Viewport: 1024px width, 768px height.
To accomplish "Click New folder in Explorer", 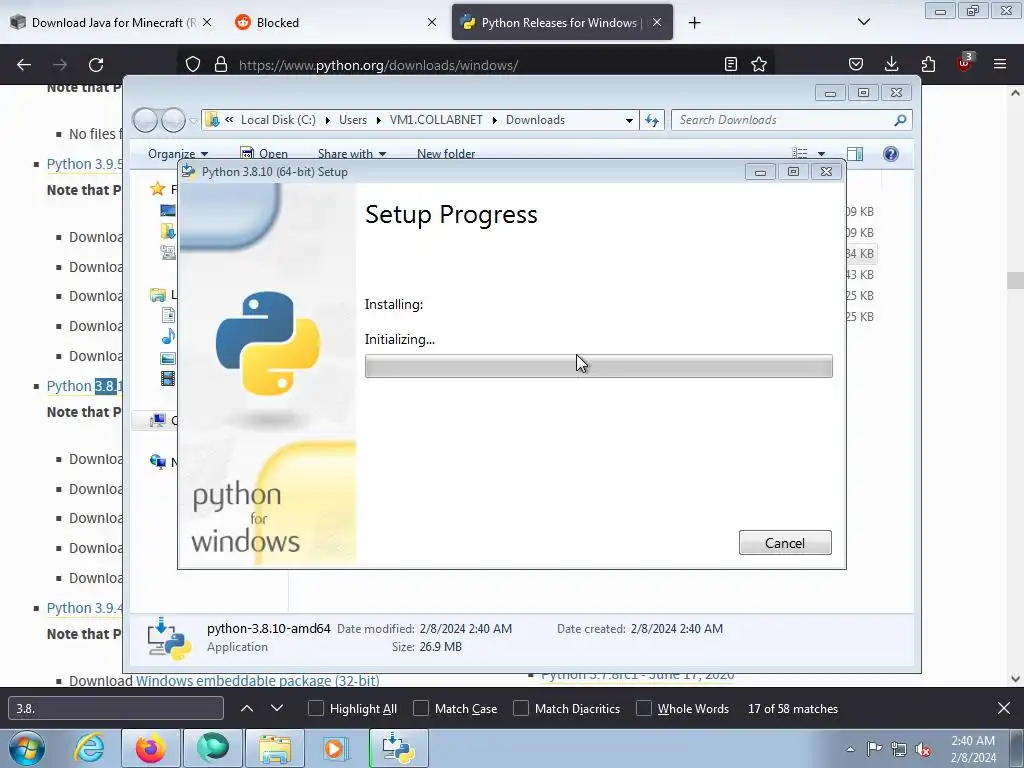I will pos(446,153).
